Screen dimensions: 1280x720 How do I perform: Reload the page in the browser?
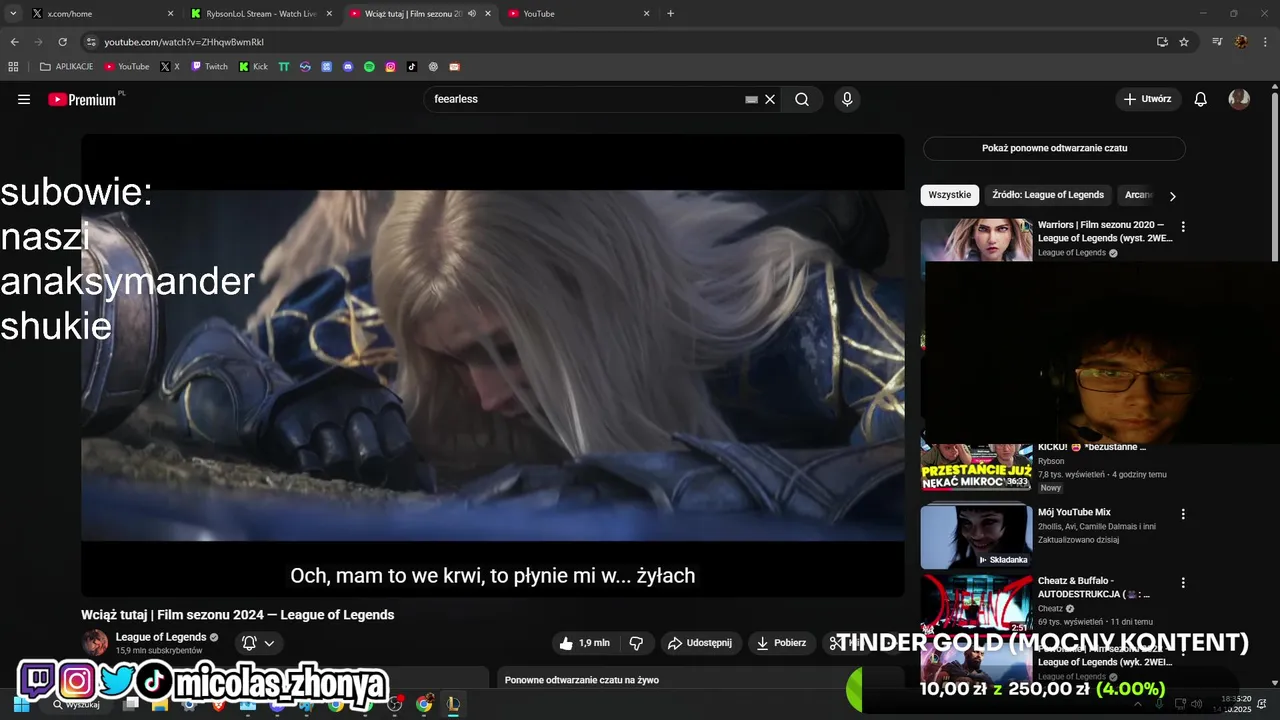(62, 42)
